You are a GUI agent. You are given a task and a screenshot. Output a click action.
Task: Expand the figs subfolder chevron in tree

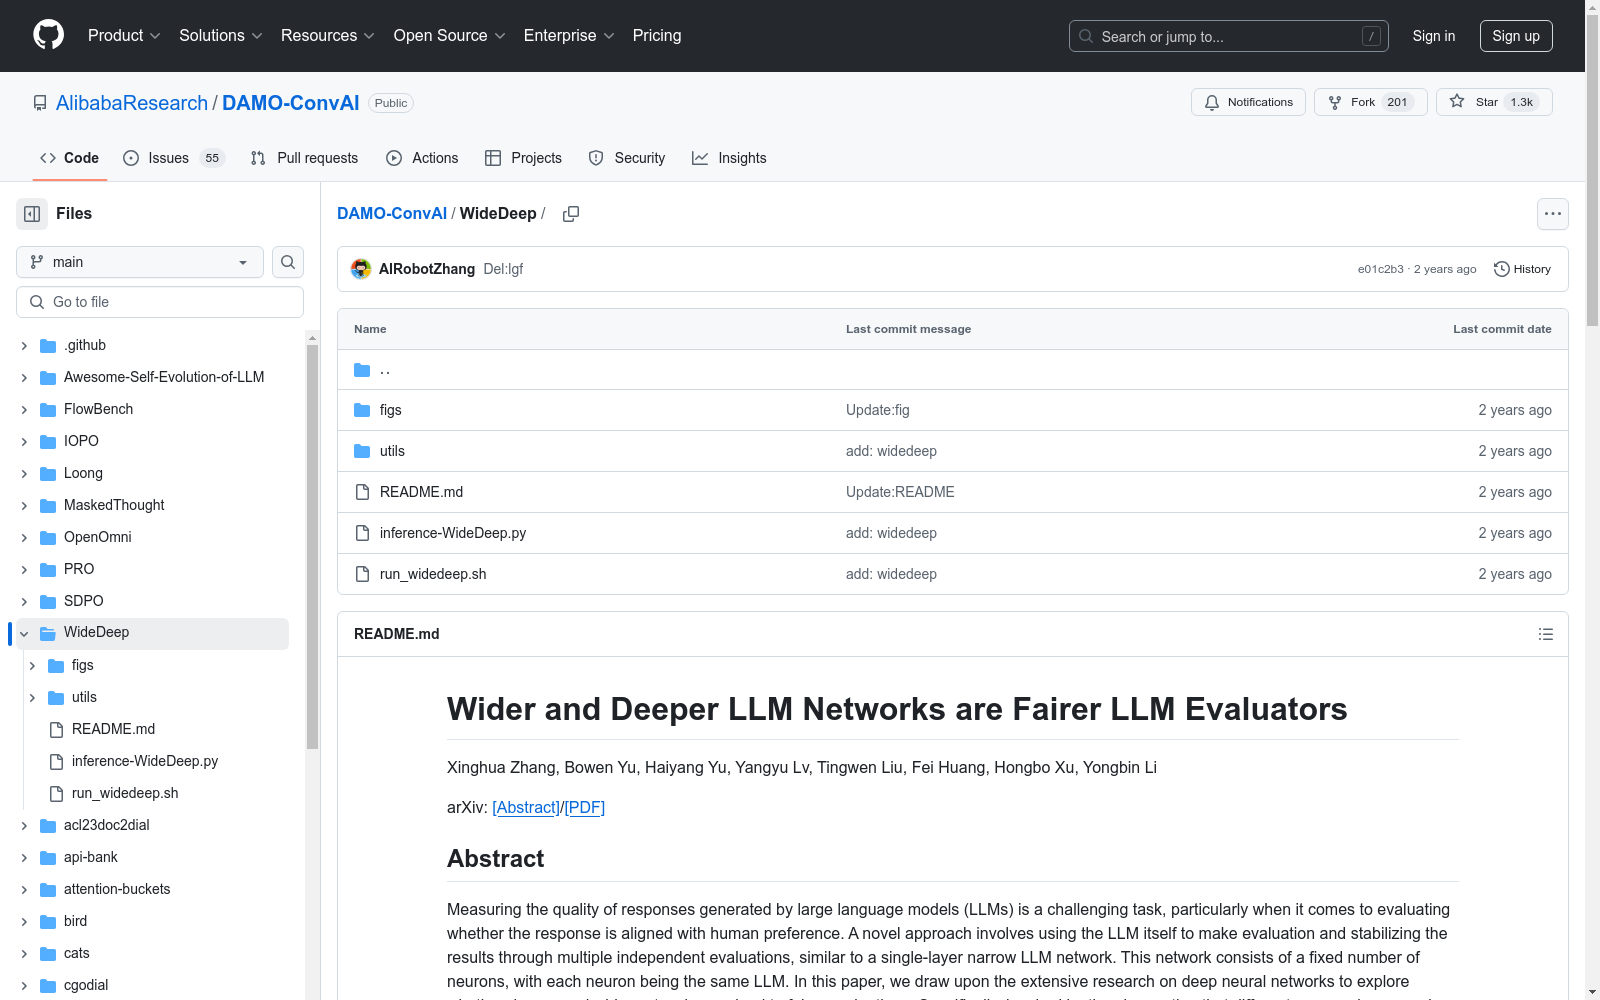(32, 666)
